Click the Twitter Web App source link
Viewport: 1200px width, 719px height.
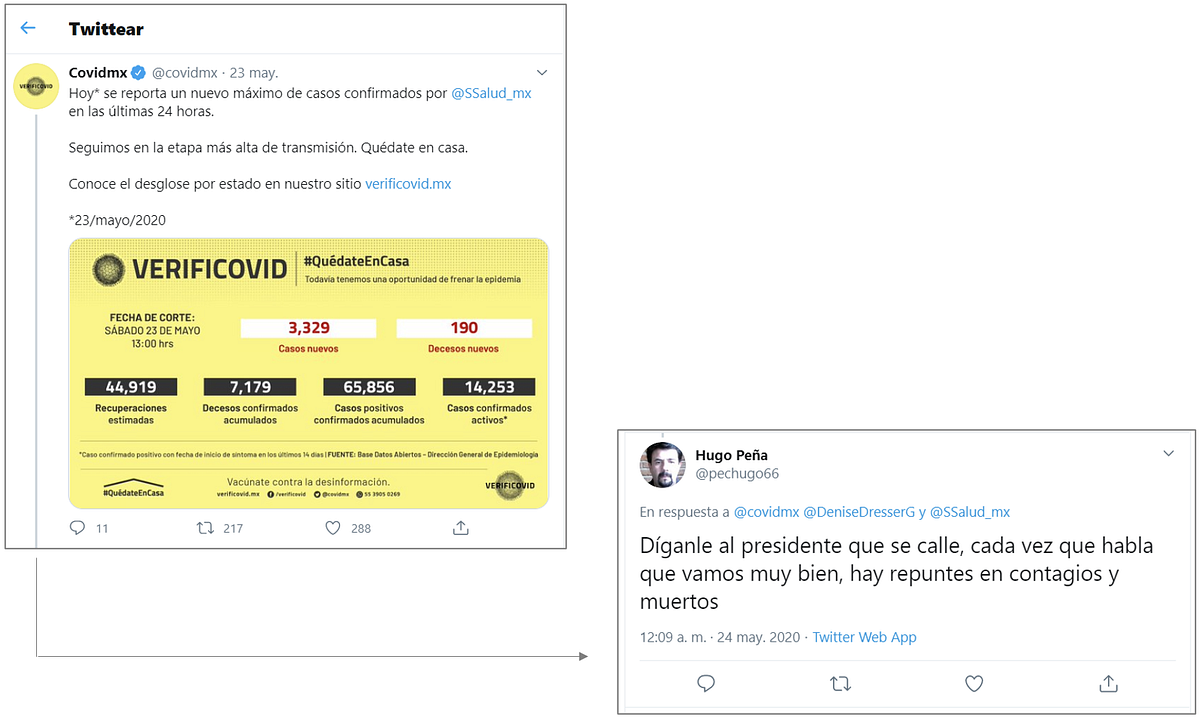[x=864, y=637]
